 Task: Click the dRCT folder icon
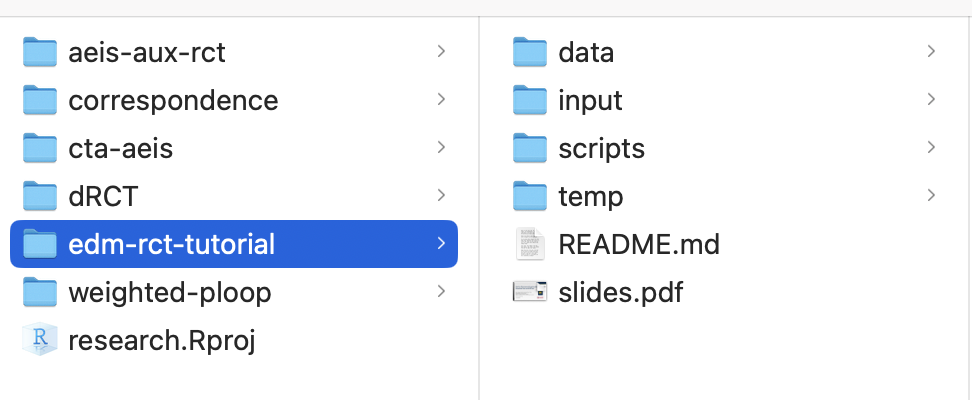[x=40, y=196]
